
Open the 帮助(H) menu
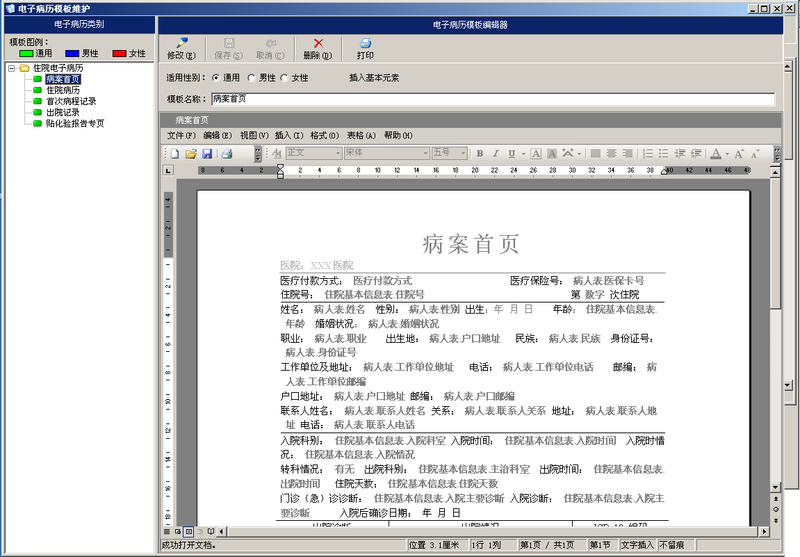[398, 135]
